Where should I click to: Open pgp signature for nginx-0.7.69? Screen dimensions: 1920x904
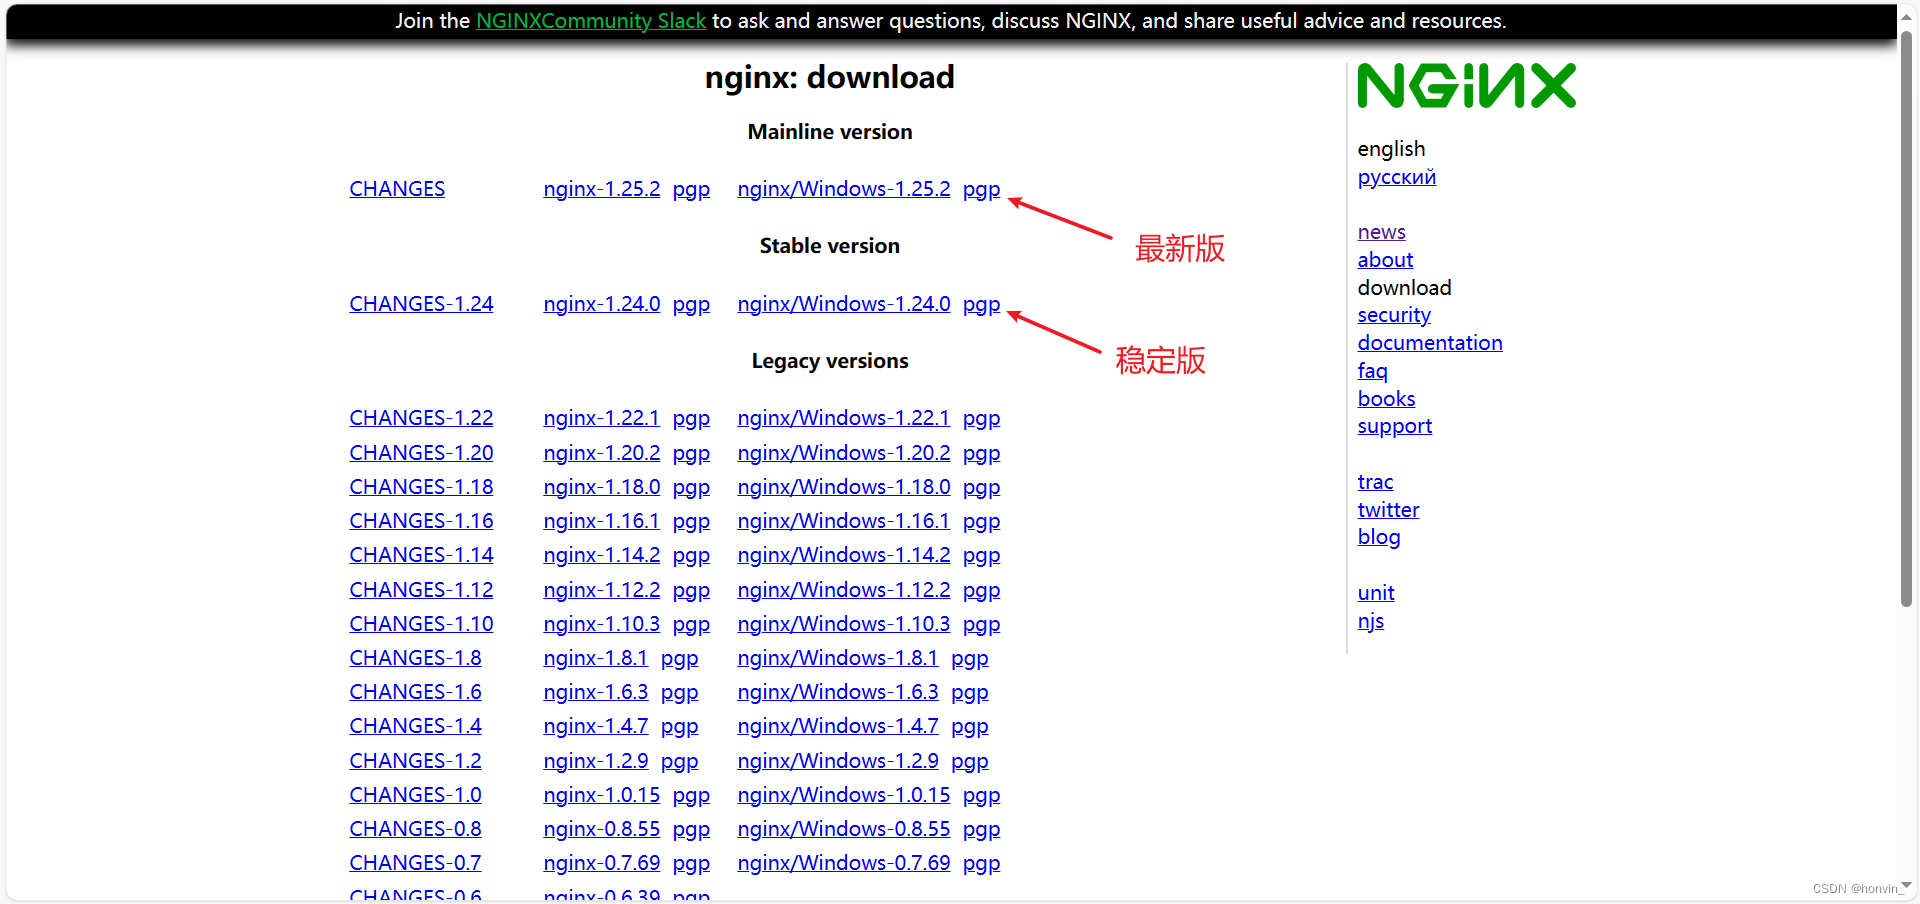(x=691, y=864)
